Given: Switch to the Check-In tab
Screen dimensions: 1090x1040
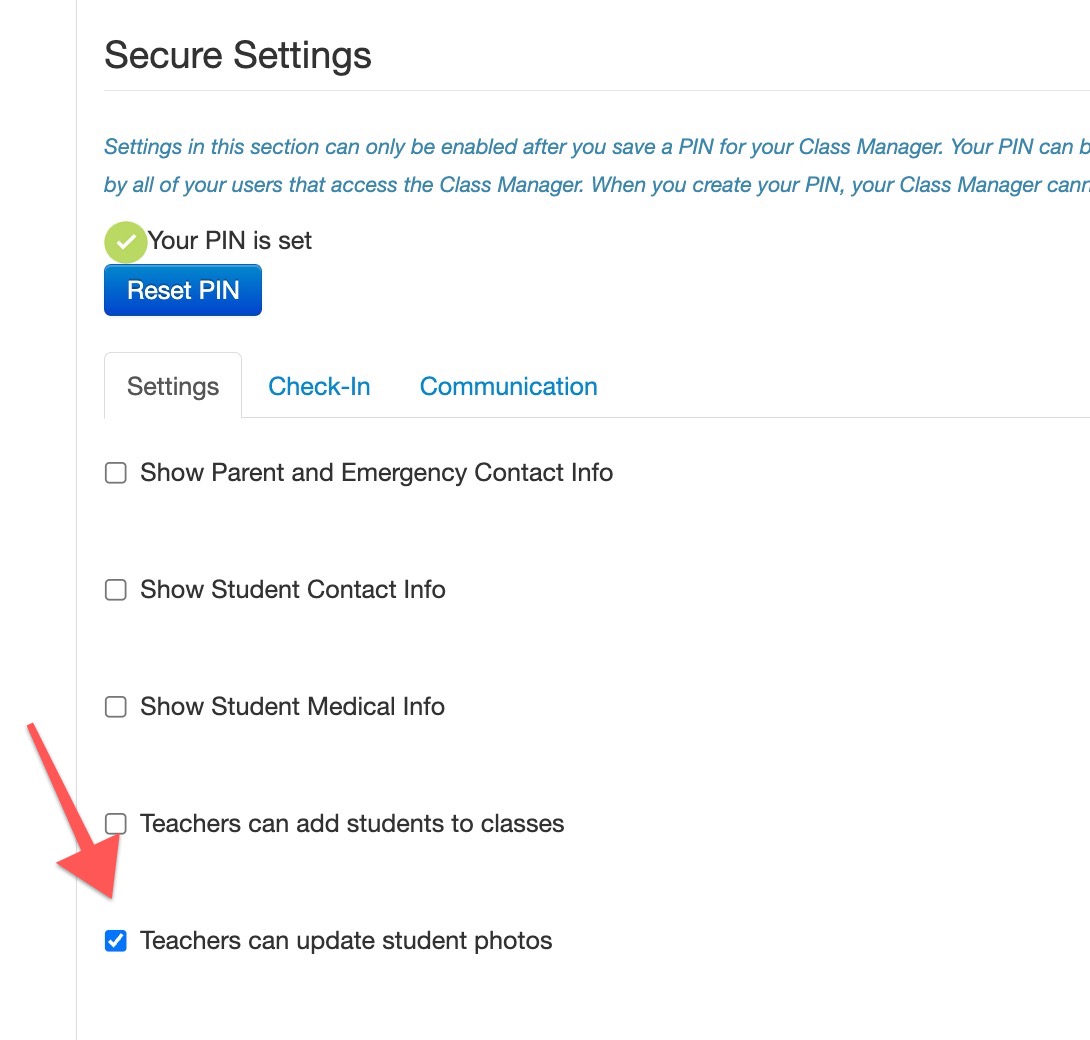Looking at the screenshot, I should tap(319, 386).
